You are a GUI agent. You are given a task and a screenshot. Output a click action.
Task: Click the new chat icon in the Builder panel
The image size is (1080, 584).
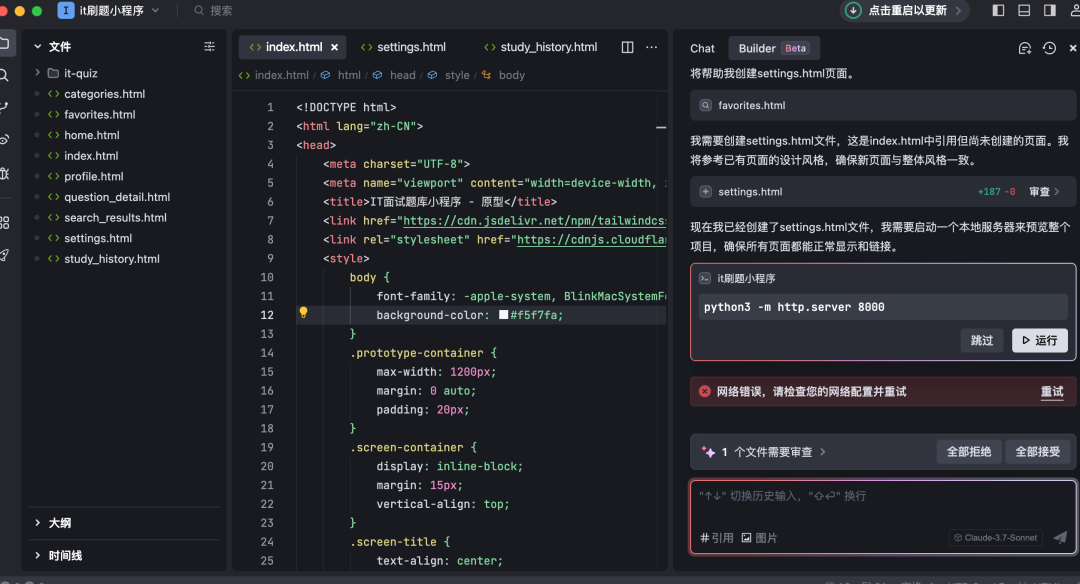(1024, 48)
